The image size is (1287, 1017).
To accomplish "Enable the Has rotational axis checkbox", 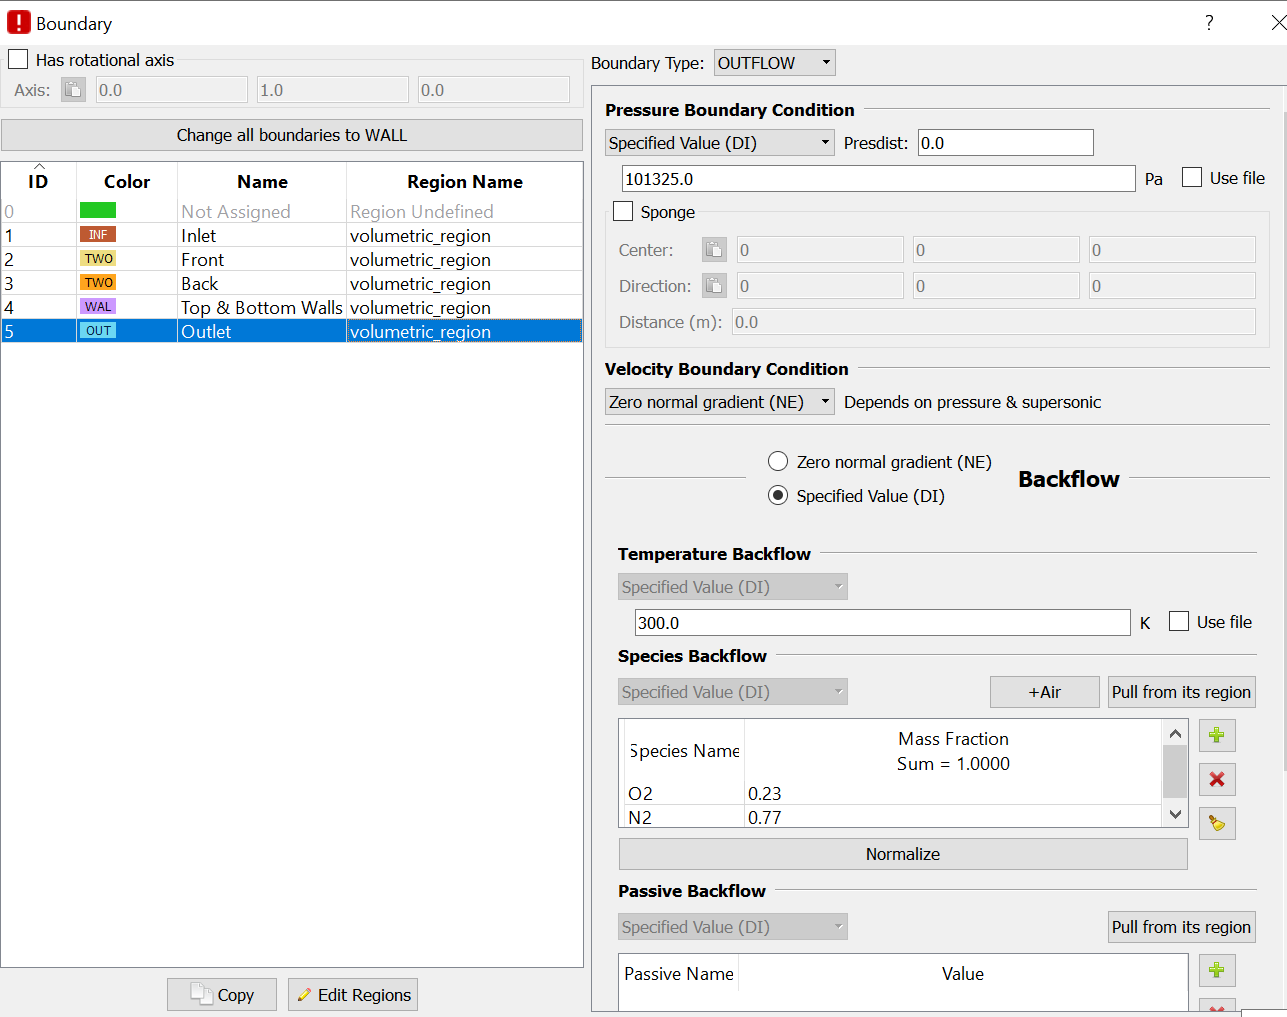I will pos(18,60).
